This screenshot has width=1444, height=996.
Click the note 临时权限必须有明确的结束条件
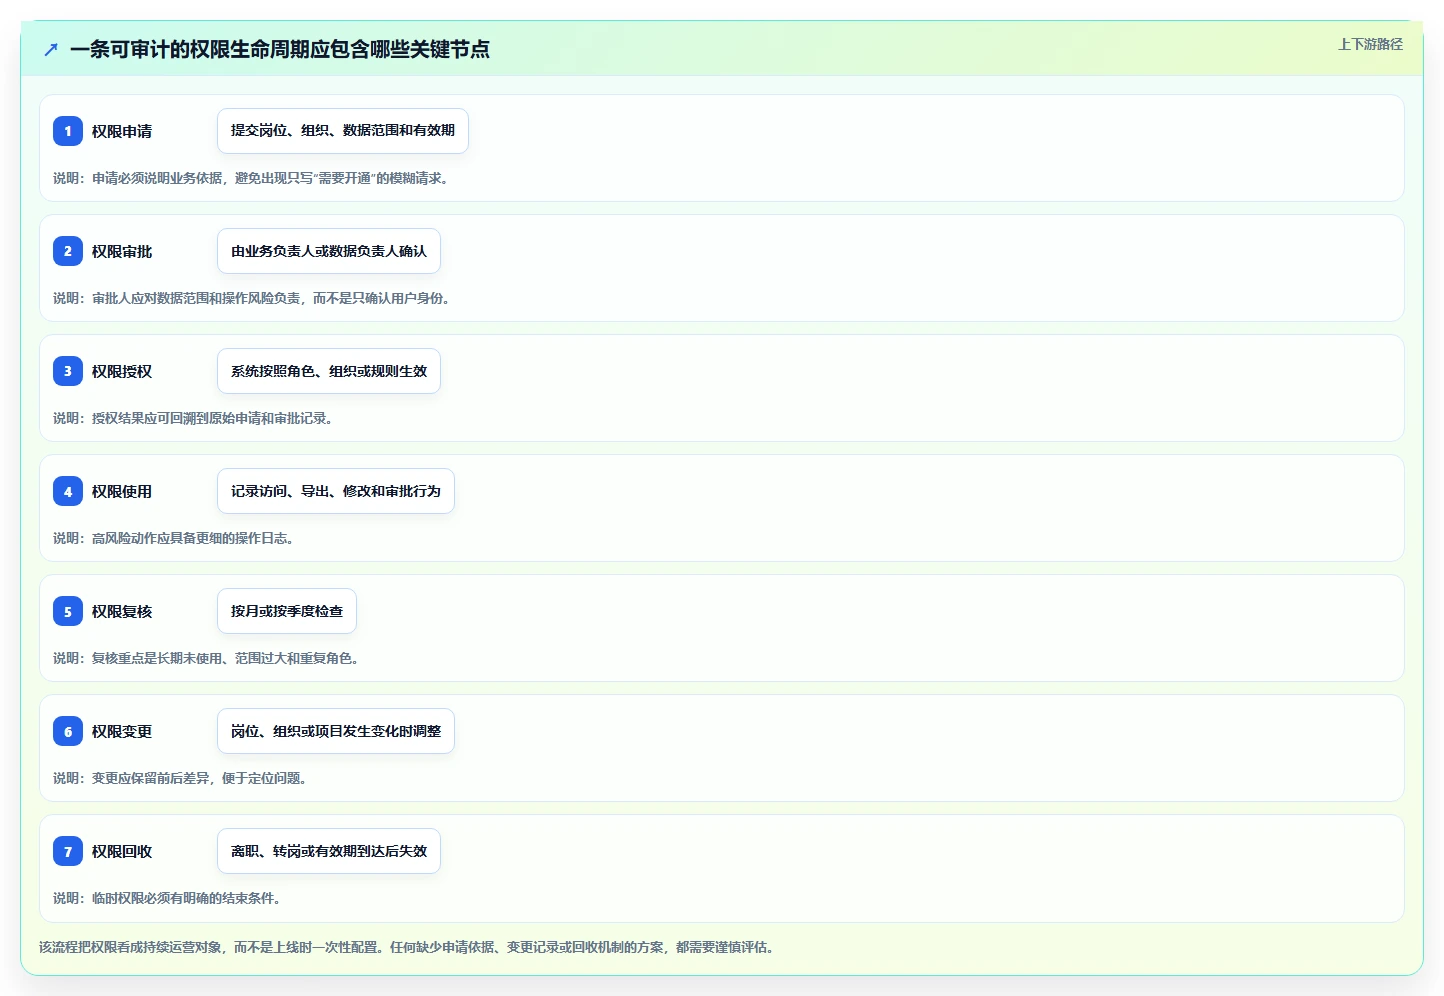click(167, 898)
